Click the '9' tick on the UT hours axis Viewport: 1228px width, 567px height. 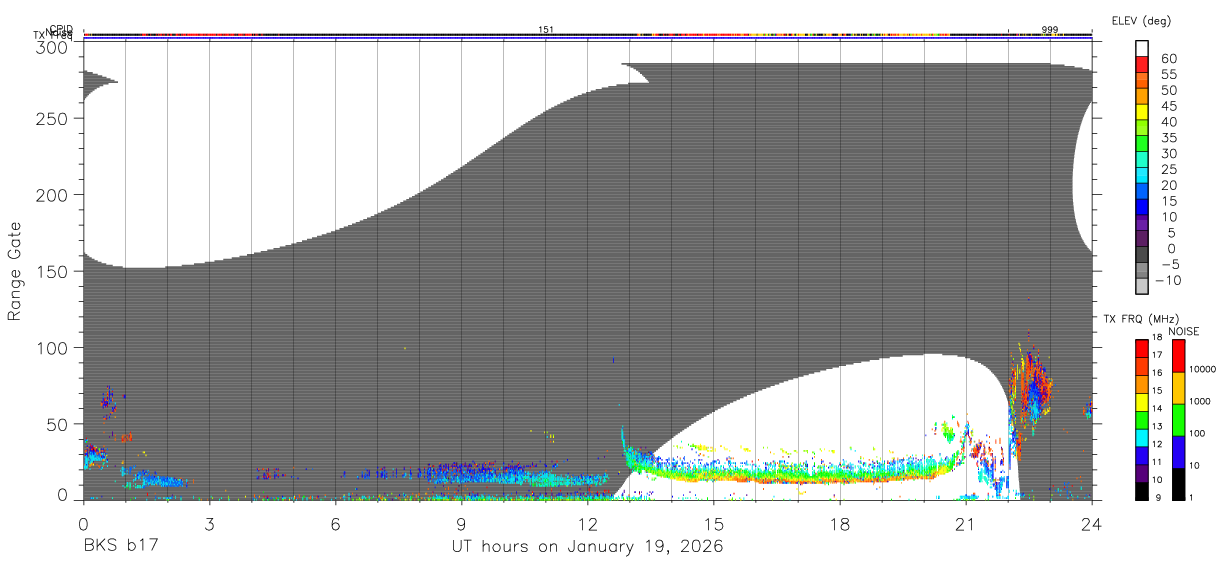(x=461, y=523)
